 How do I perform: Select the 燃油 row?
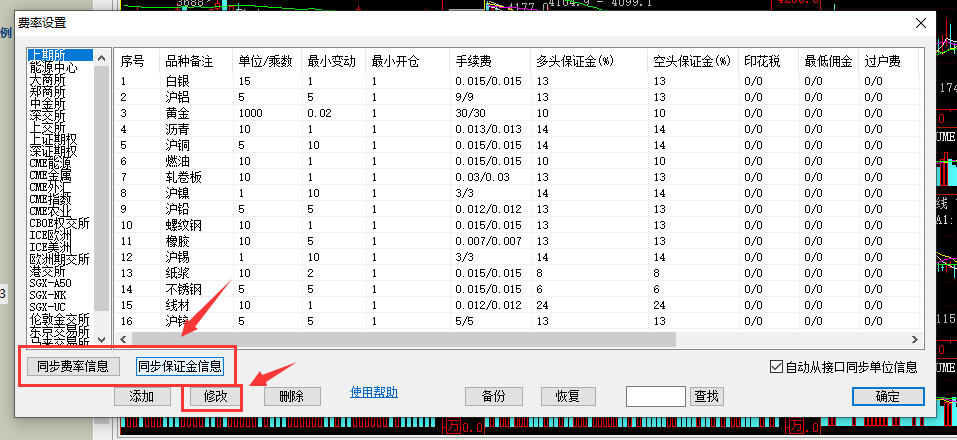click(x=518, y=161)
